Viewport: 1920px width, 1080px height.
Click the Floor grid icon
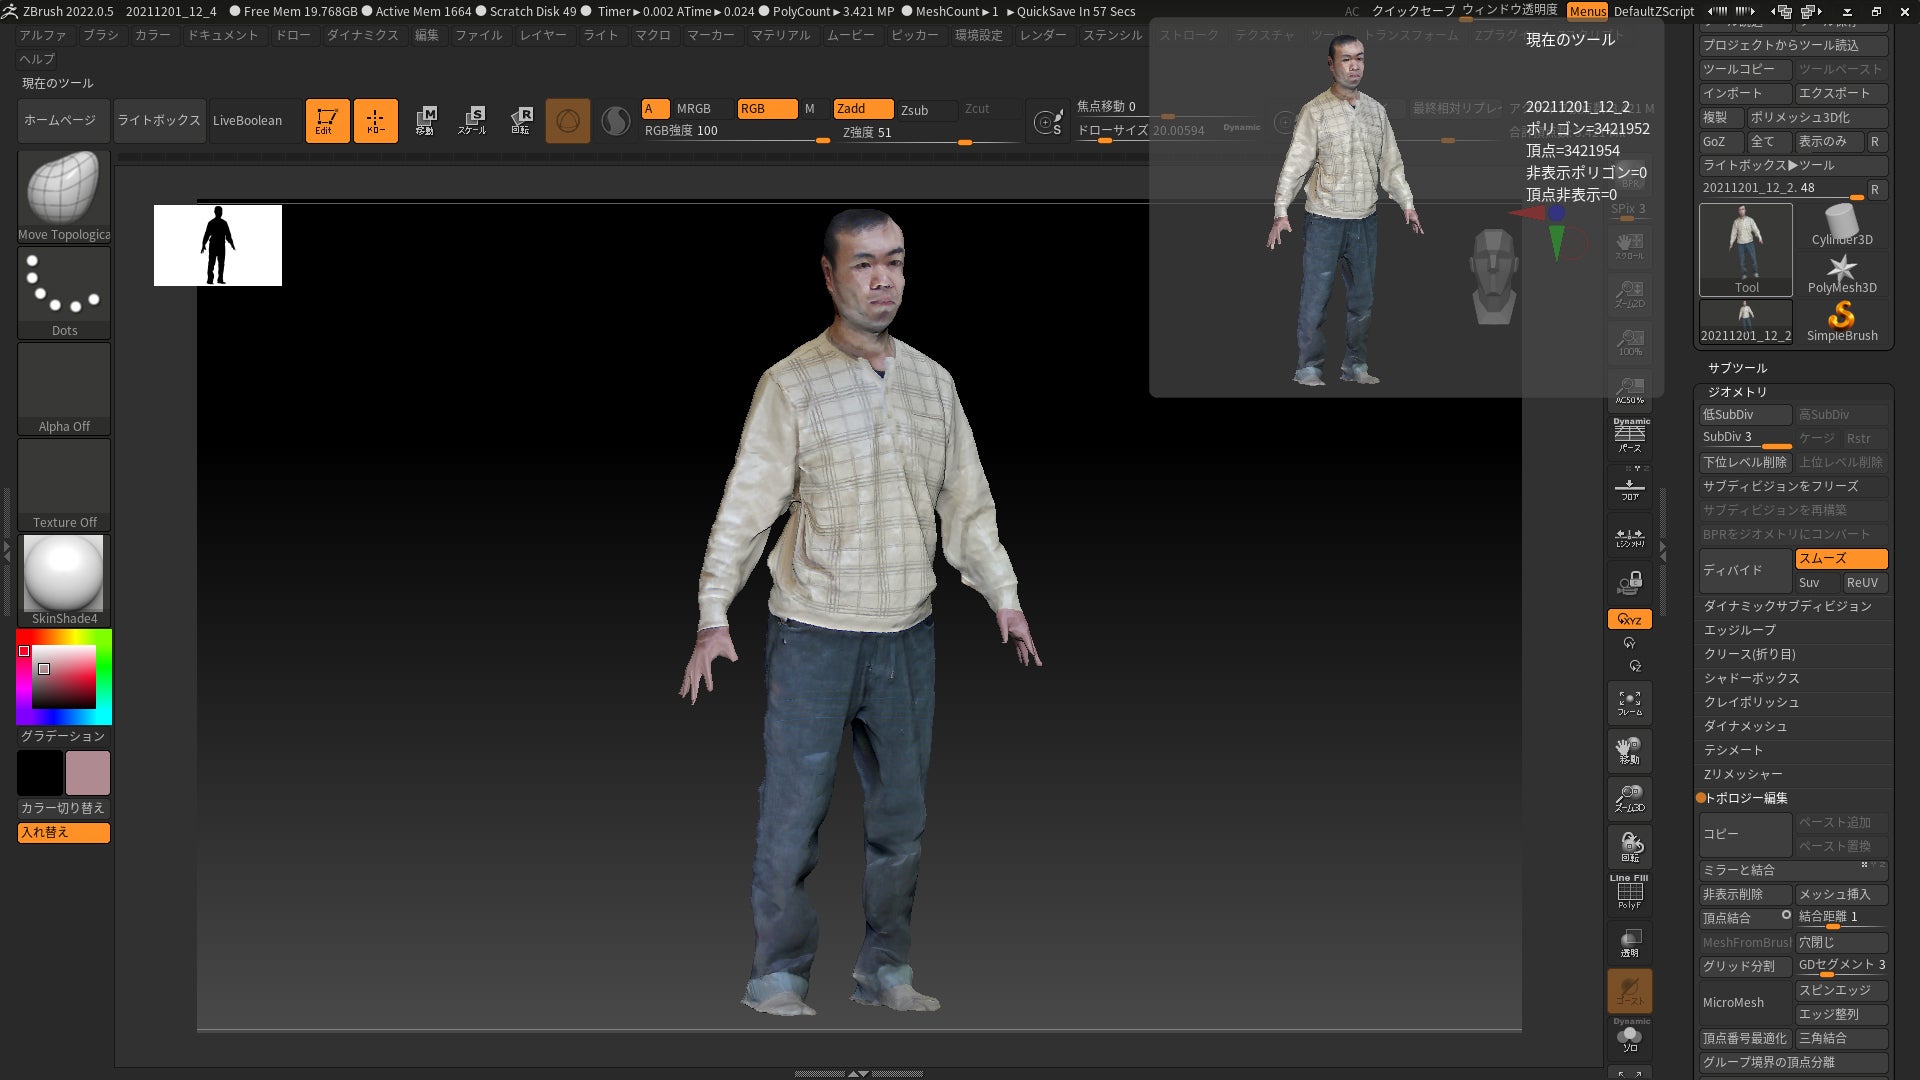(x=1629, y=490)
